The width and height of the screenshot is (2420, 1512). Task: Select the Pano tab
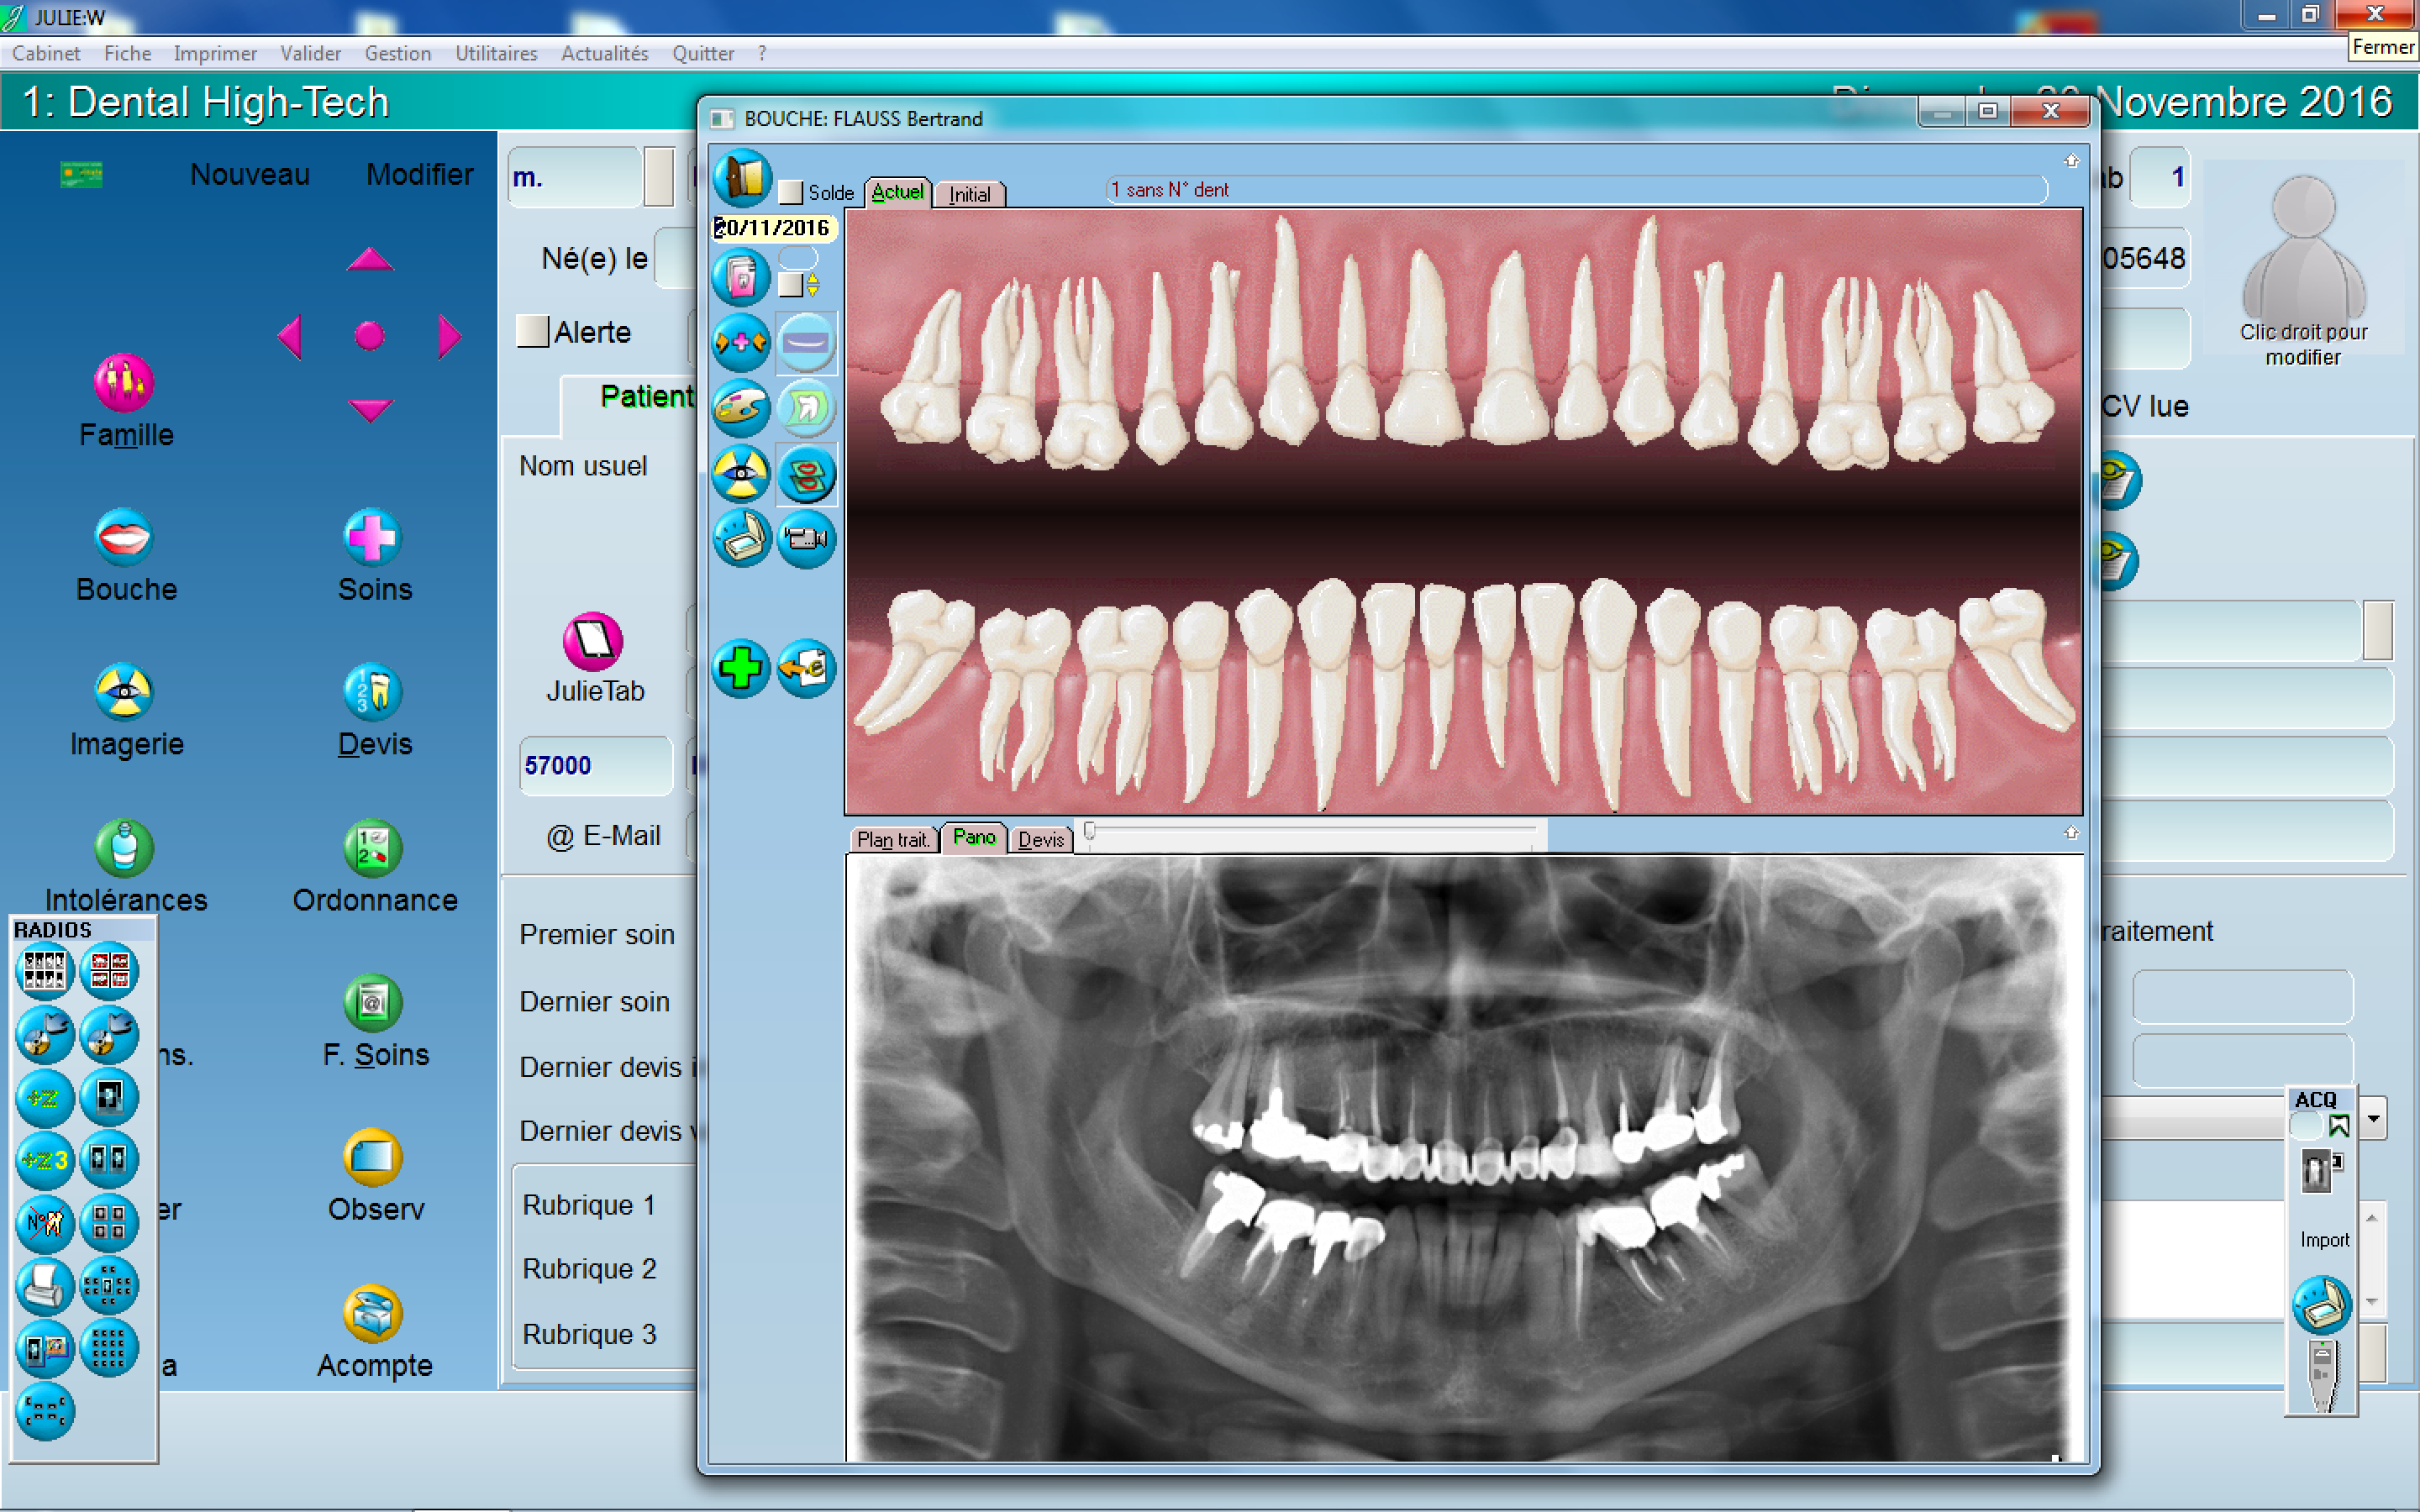click(x=974, y=837)
